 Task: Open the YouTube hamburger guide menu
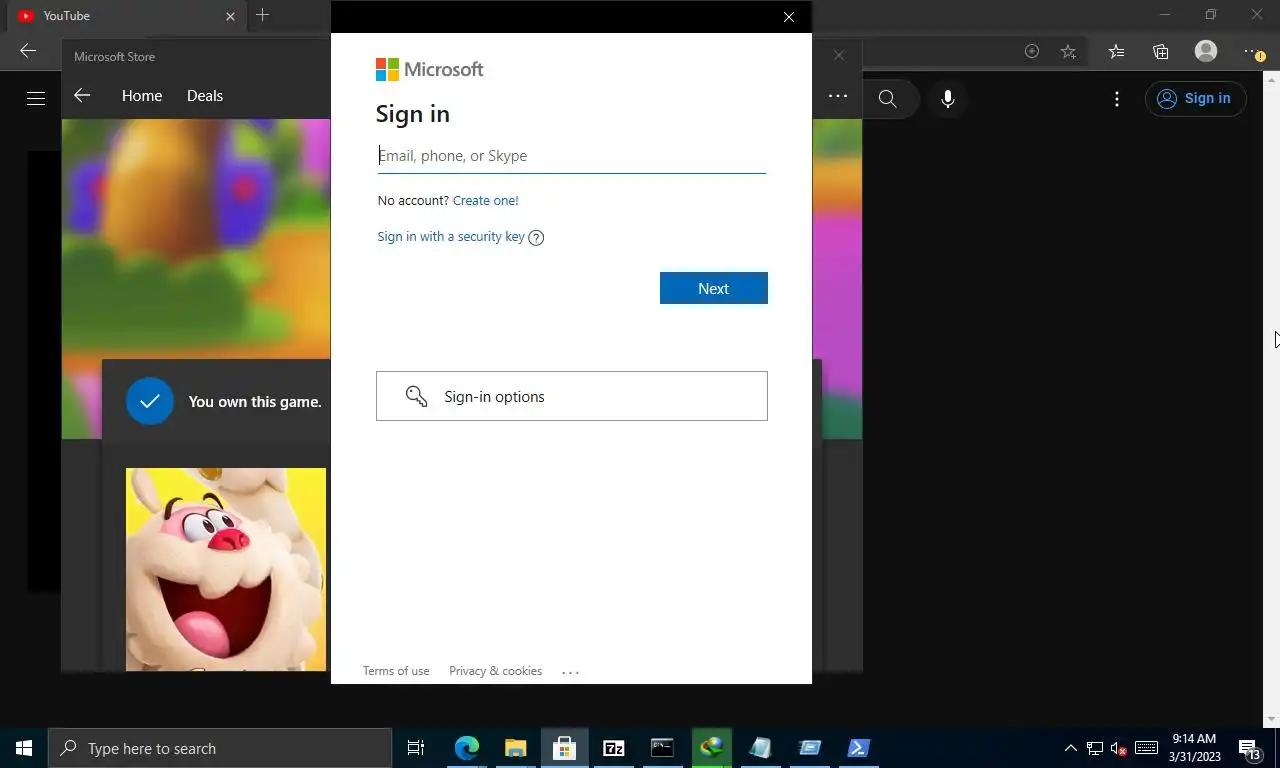pos(36,98)
